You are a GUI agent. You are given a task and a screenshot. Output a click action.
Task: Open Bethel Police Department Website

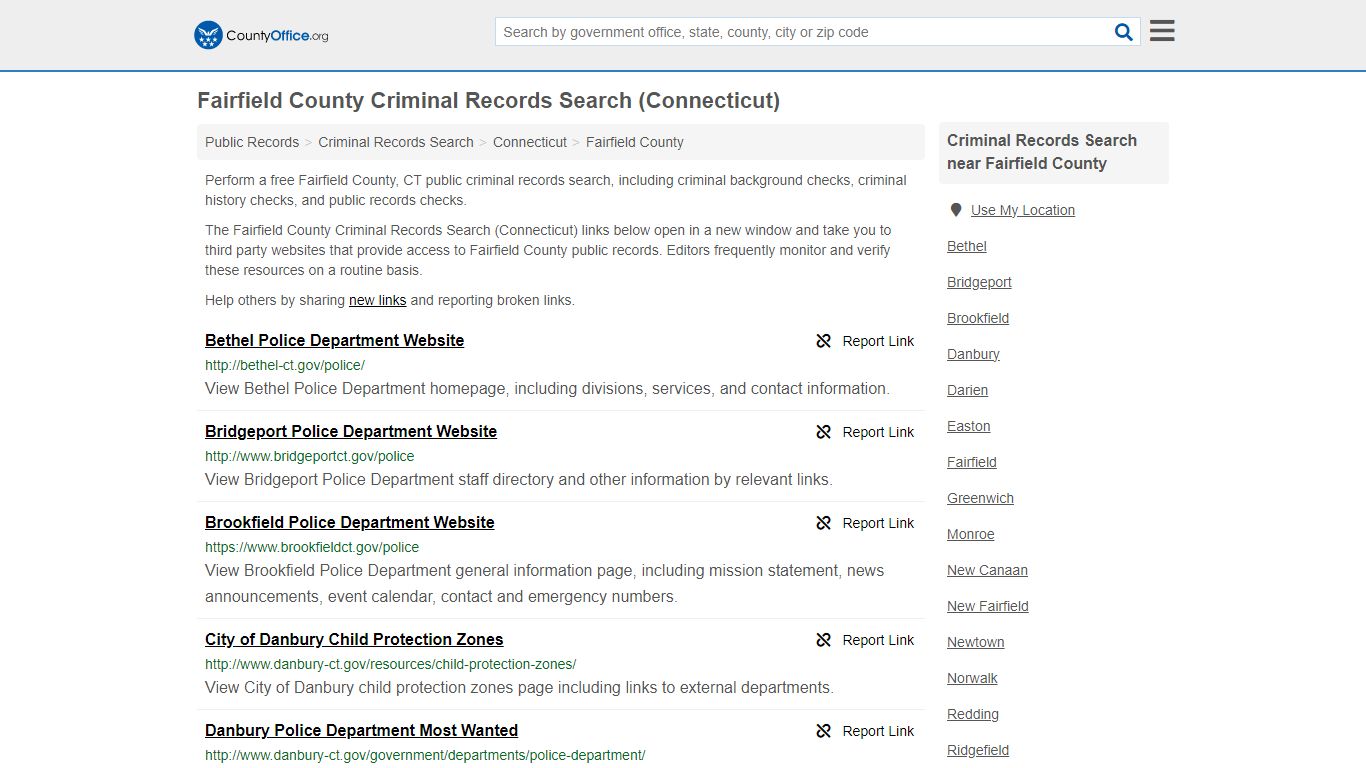tap(334, 340)
